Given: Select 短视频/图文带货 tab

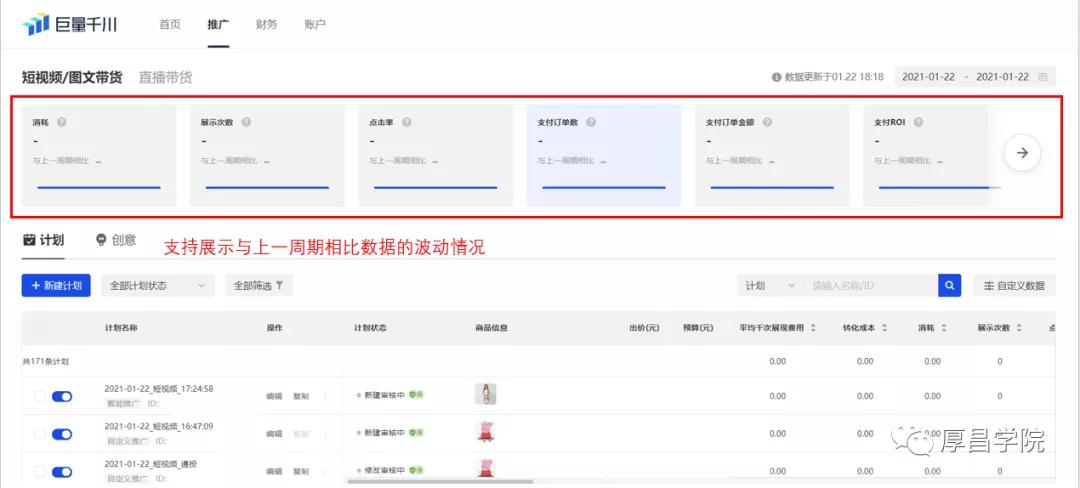Looking at the screenshot, I should click(x=72, y=77).
